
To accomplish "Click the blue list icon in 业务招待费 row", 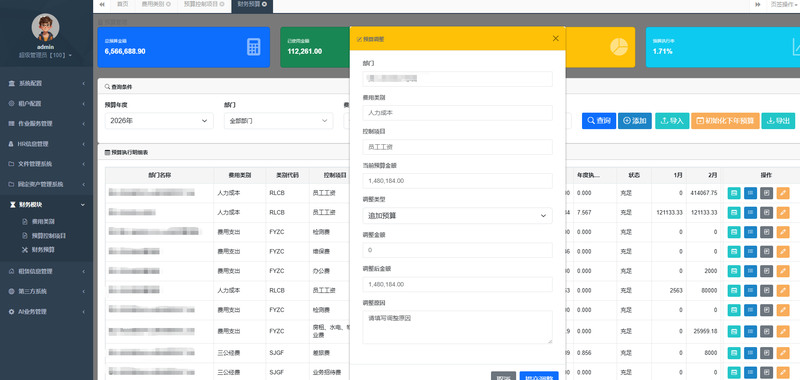I will [751, 372].
